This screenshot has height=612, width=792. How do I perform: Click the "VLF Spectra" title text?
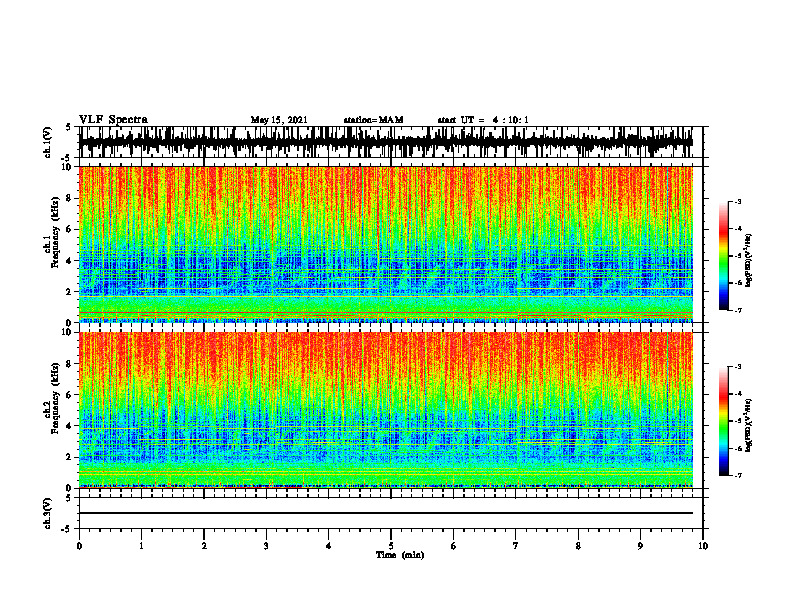[x=113, y=119]
